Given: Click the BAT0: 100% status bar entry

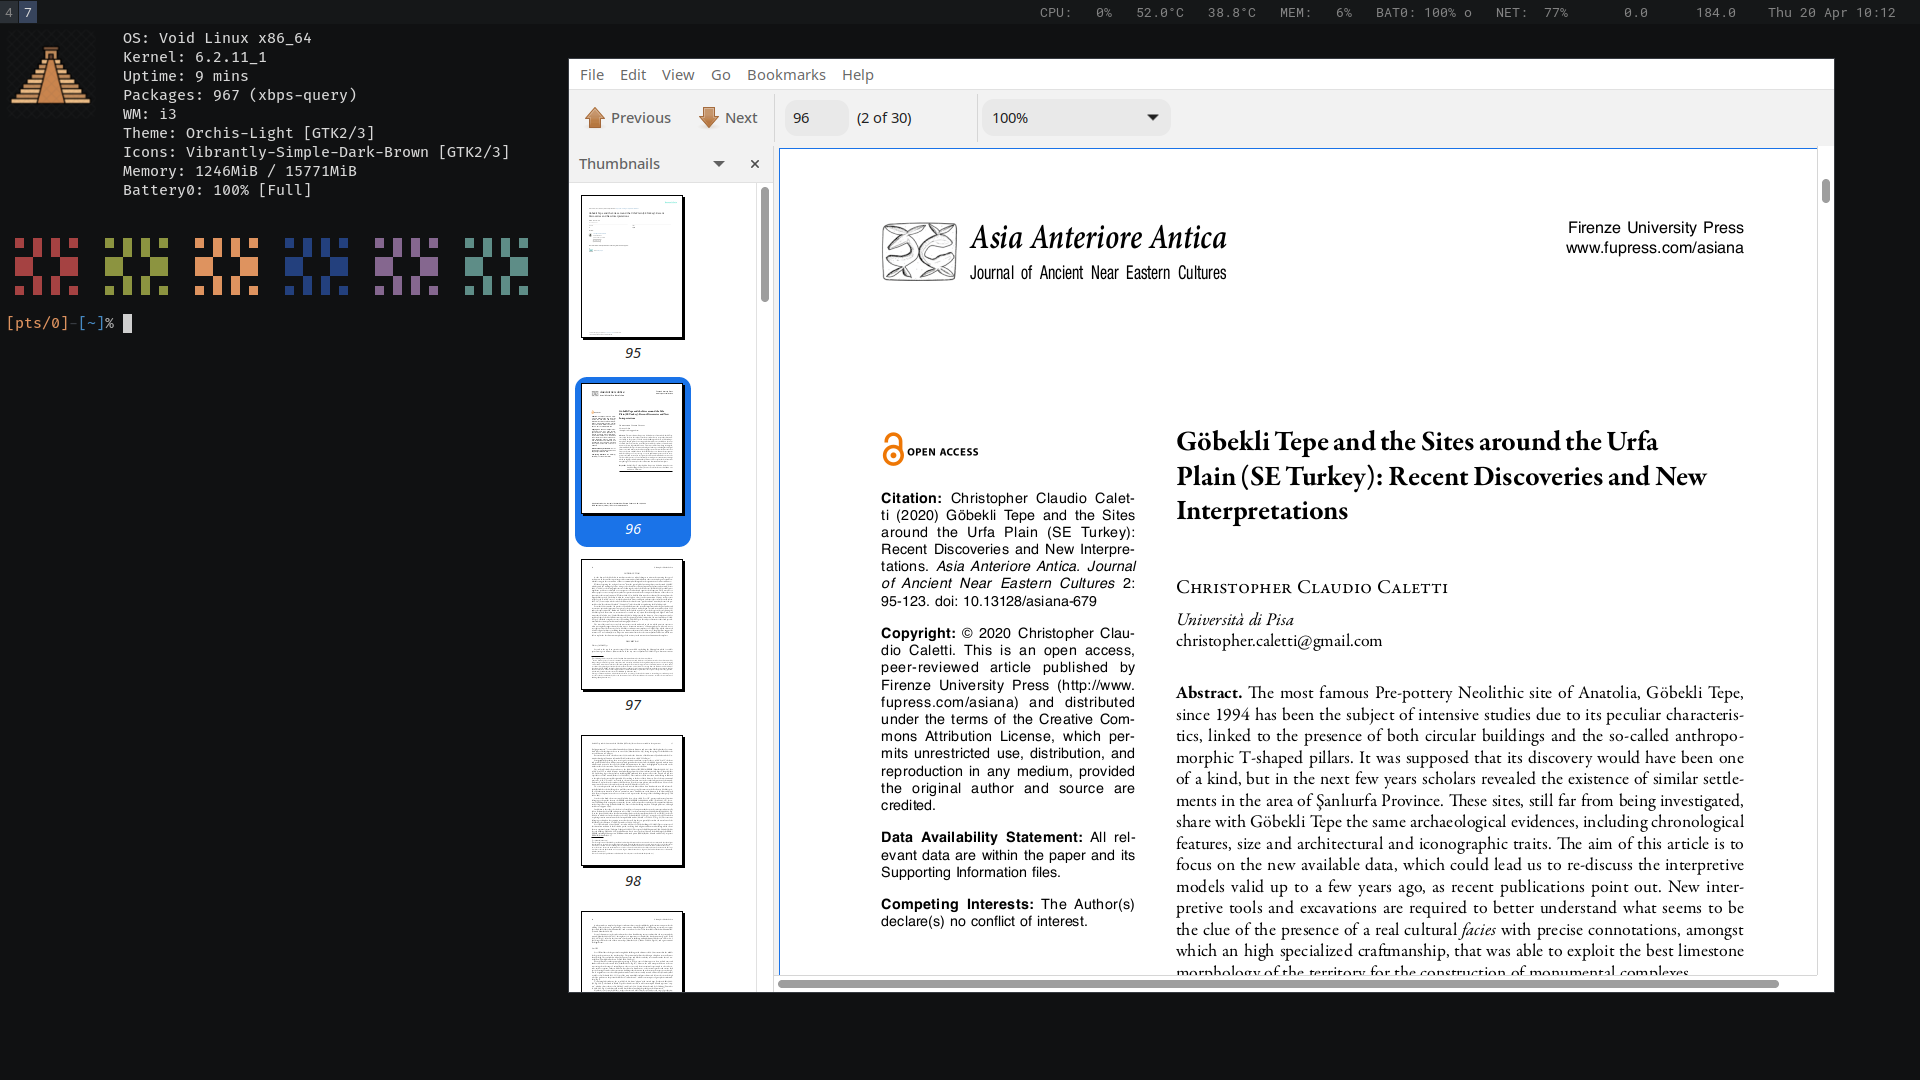Looking at the screenshot, I should 1423,13.
